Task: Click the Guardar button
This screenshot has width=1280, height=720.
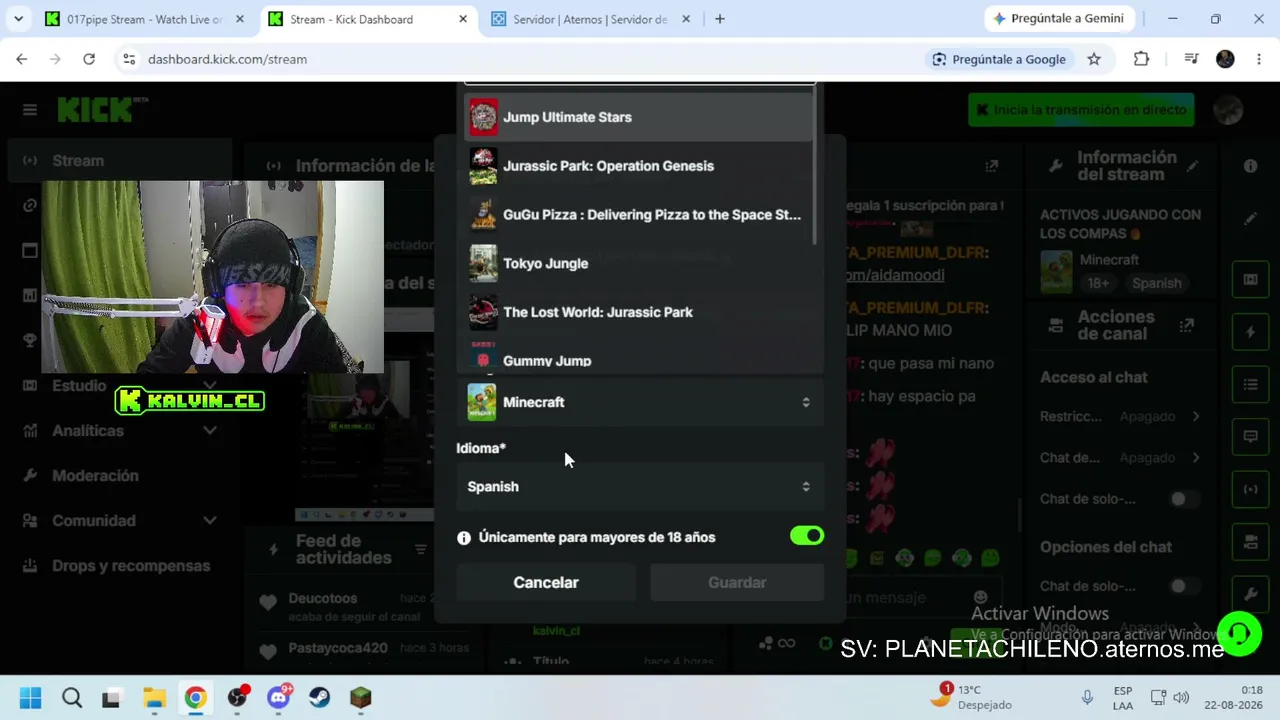Action: (737, 582)
